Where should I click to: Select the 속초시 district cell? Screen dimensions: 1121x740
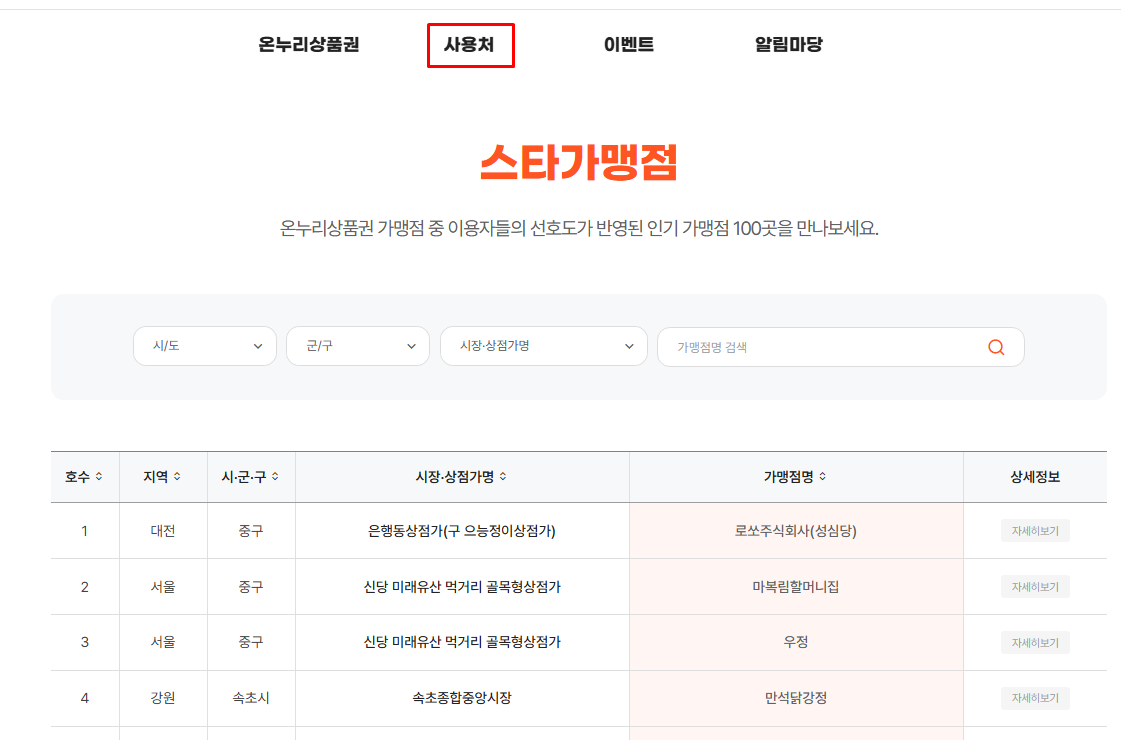tap(251, 698)
